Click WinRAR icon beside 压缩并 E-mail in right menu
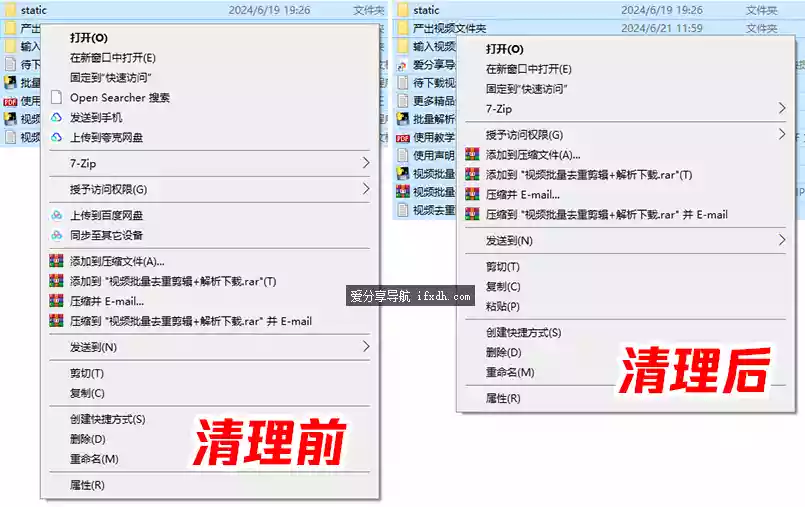 [472, 194]
